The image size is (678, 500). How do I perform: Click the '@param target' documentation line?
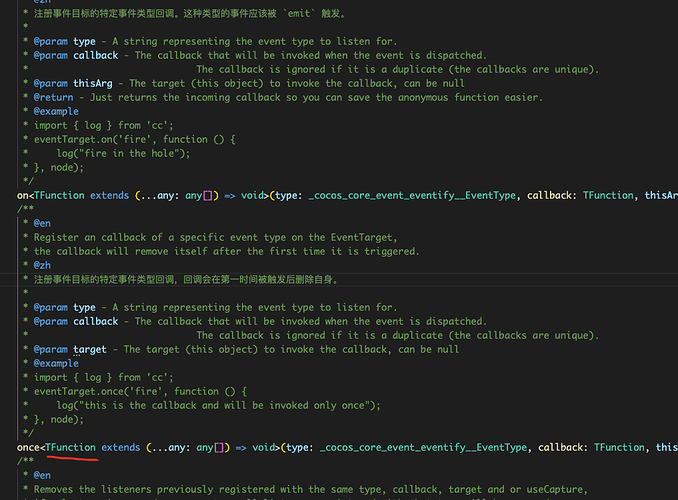coord(241,349)
